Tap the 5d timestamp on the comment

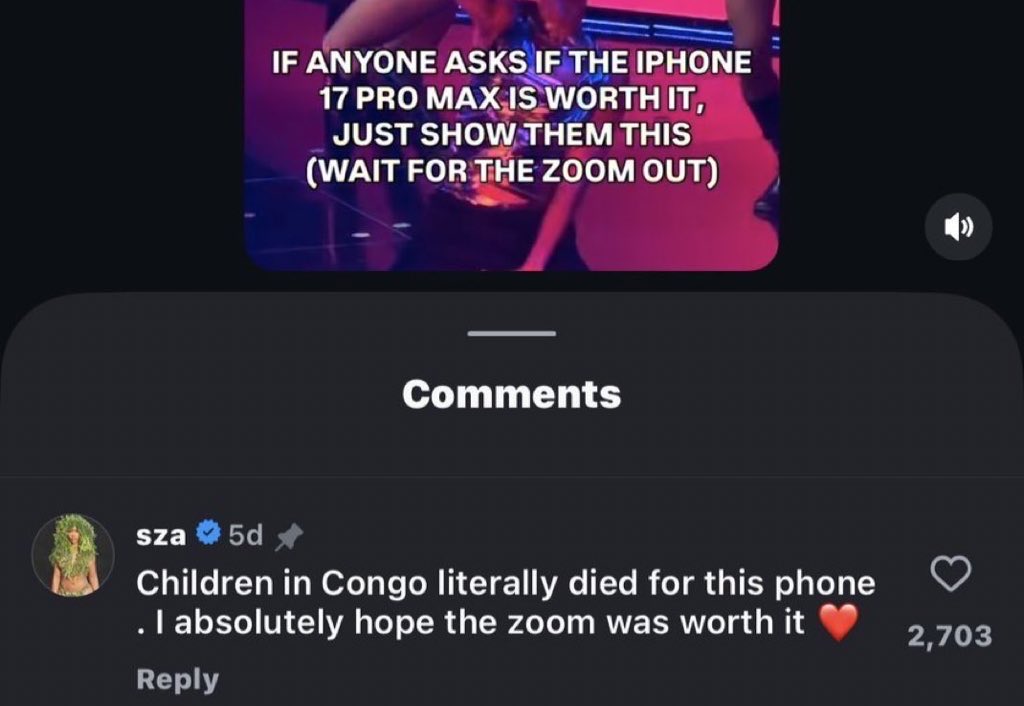pyautogui.click(x=246, y=536)
